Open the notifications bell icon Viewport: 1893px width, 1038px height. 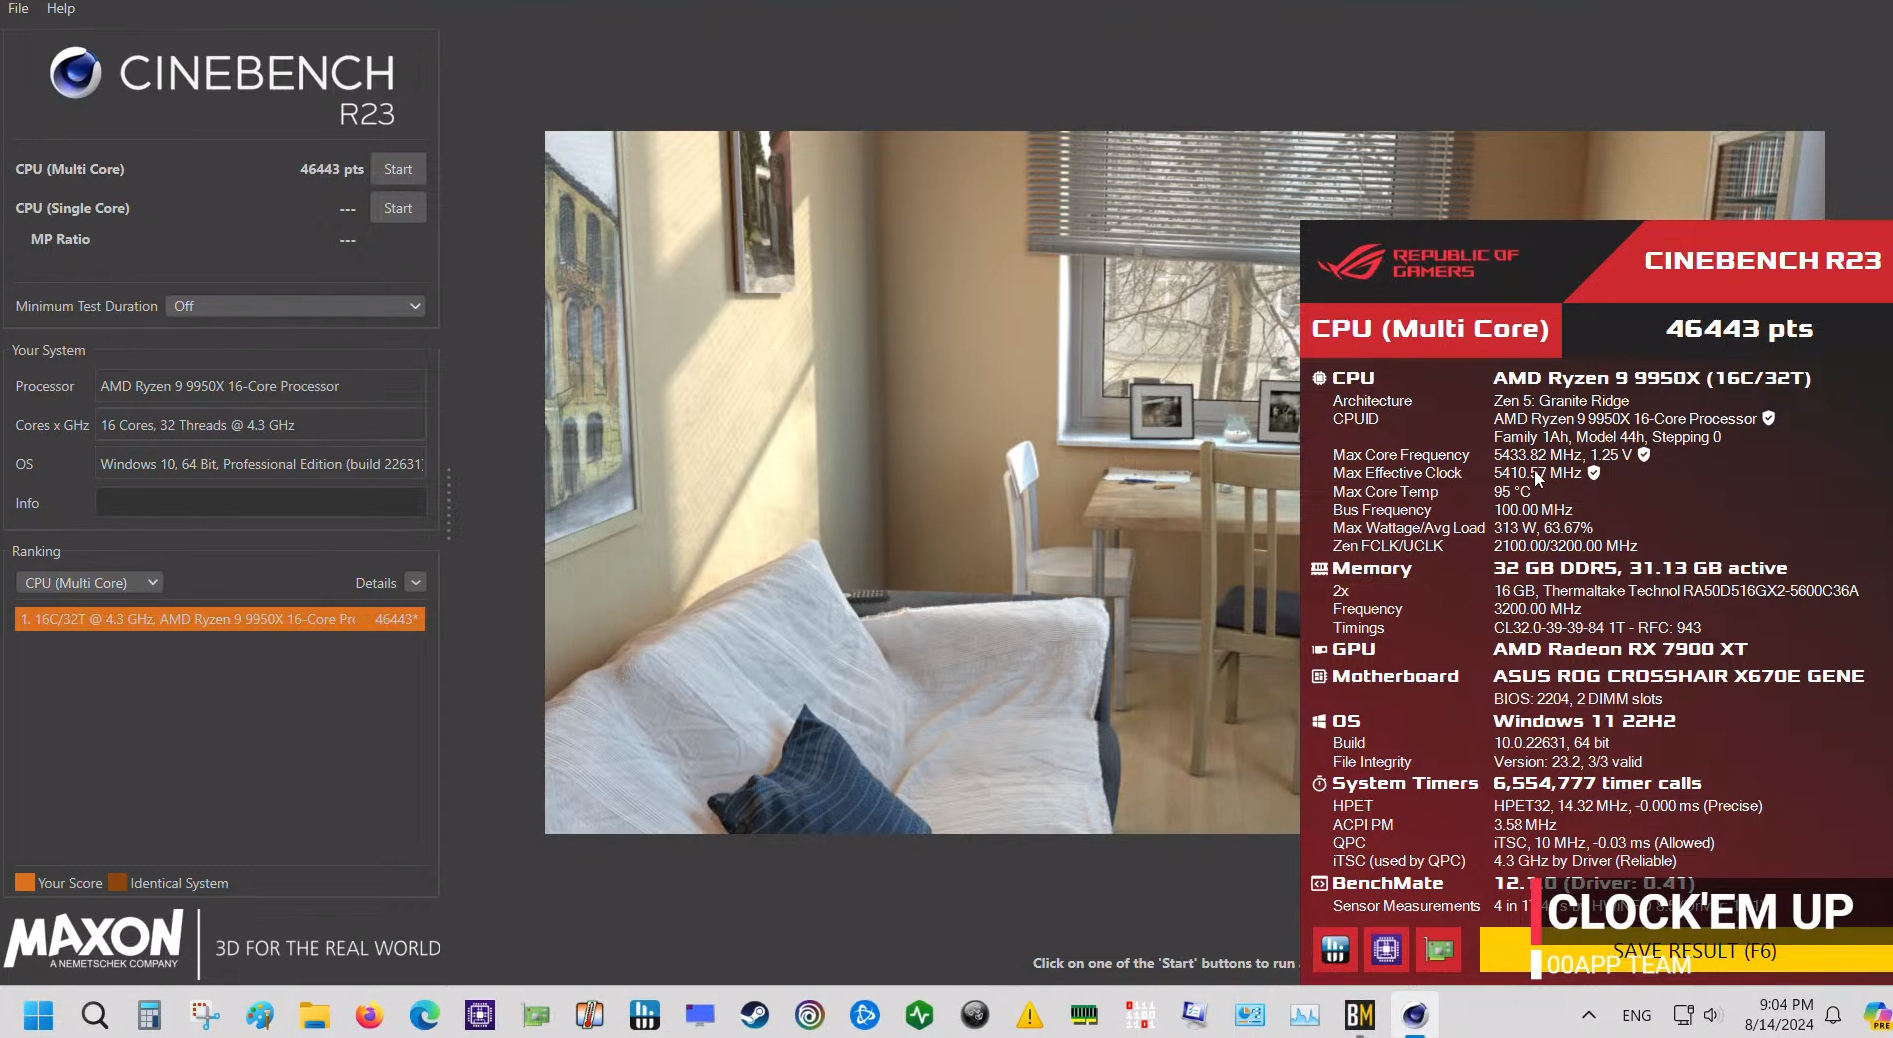tap(1833, 1015)
